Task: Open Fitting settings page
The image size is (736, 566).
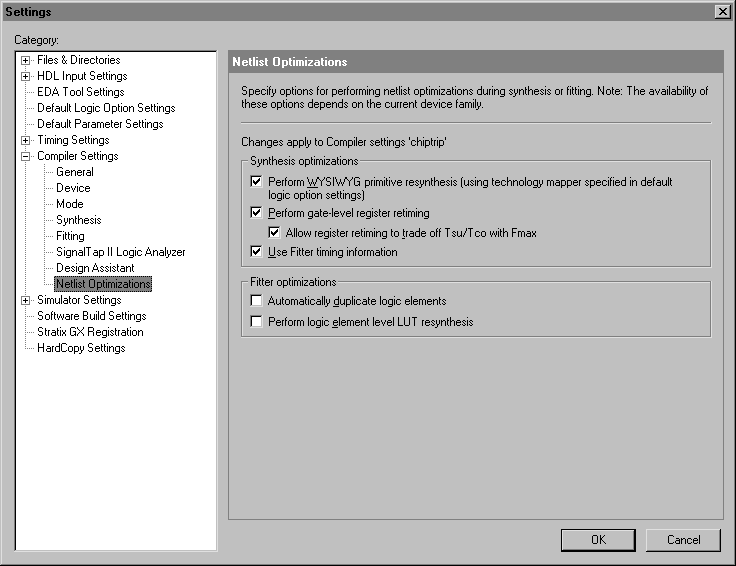Action: [x=70, y=236]
